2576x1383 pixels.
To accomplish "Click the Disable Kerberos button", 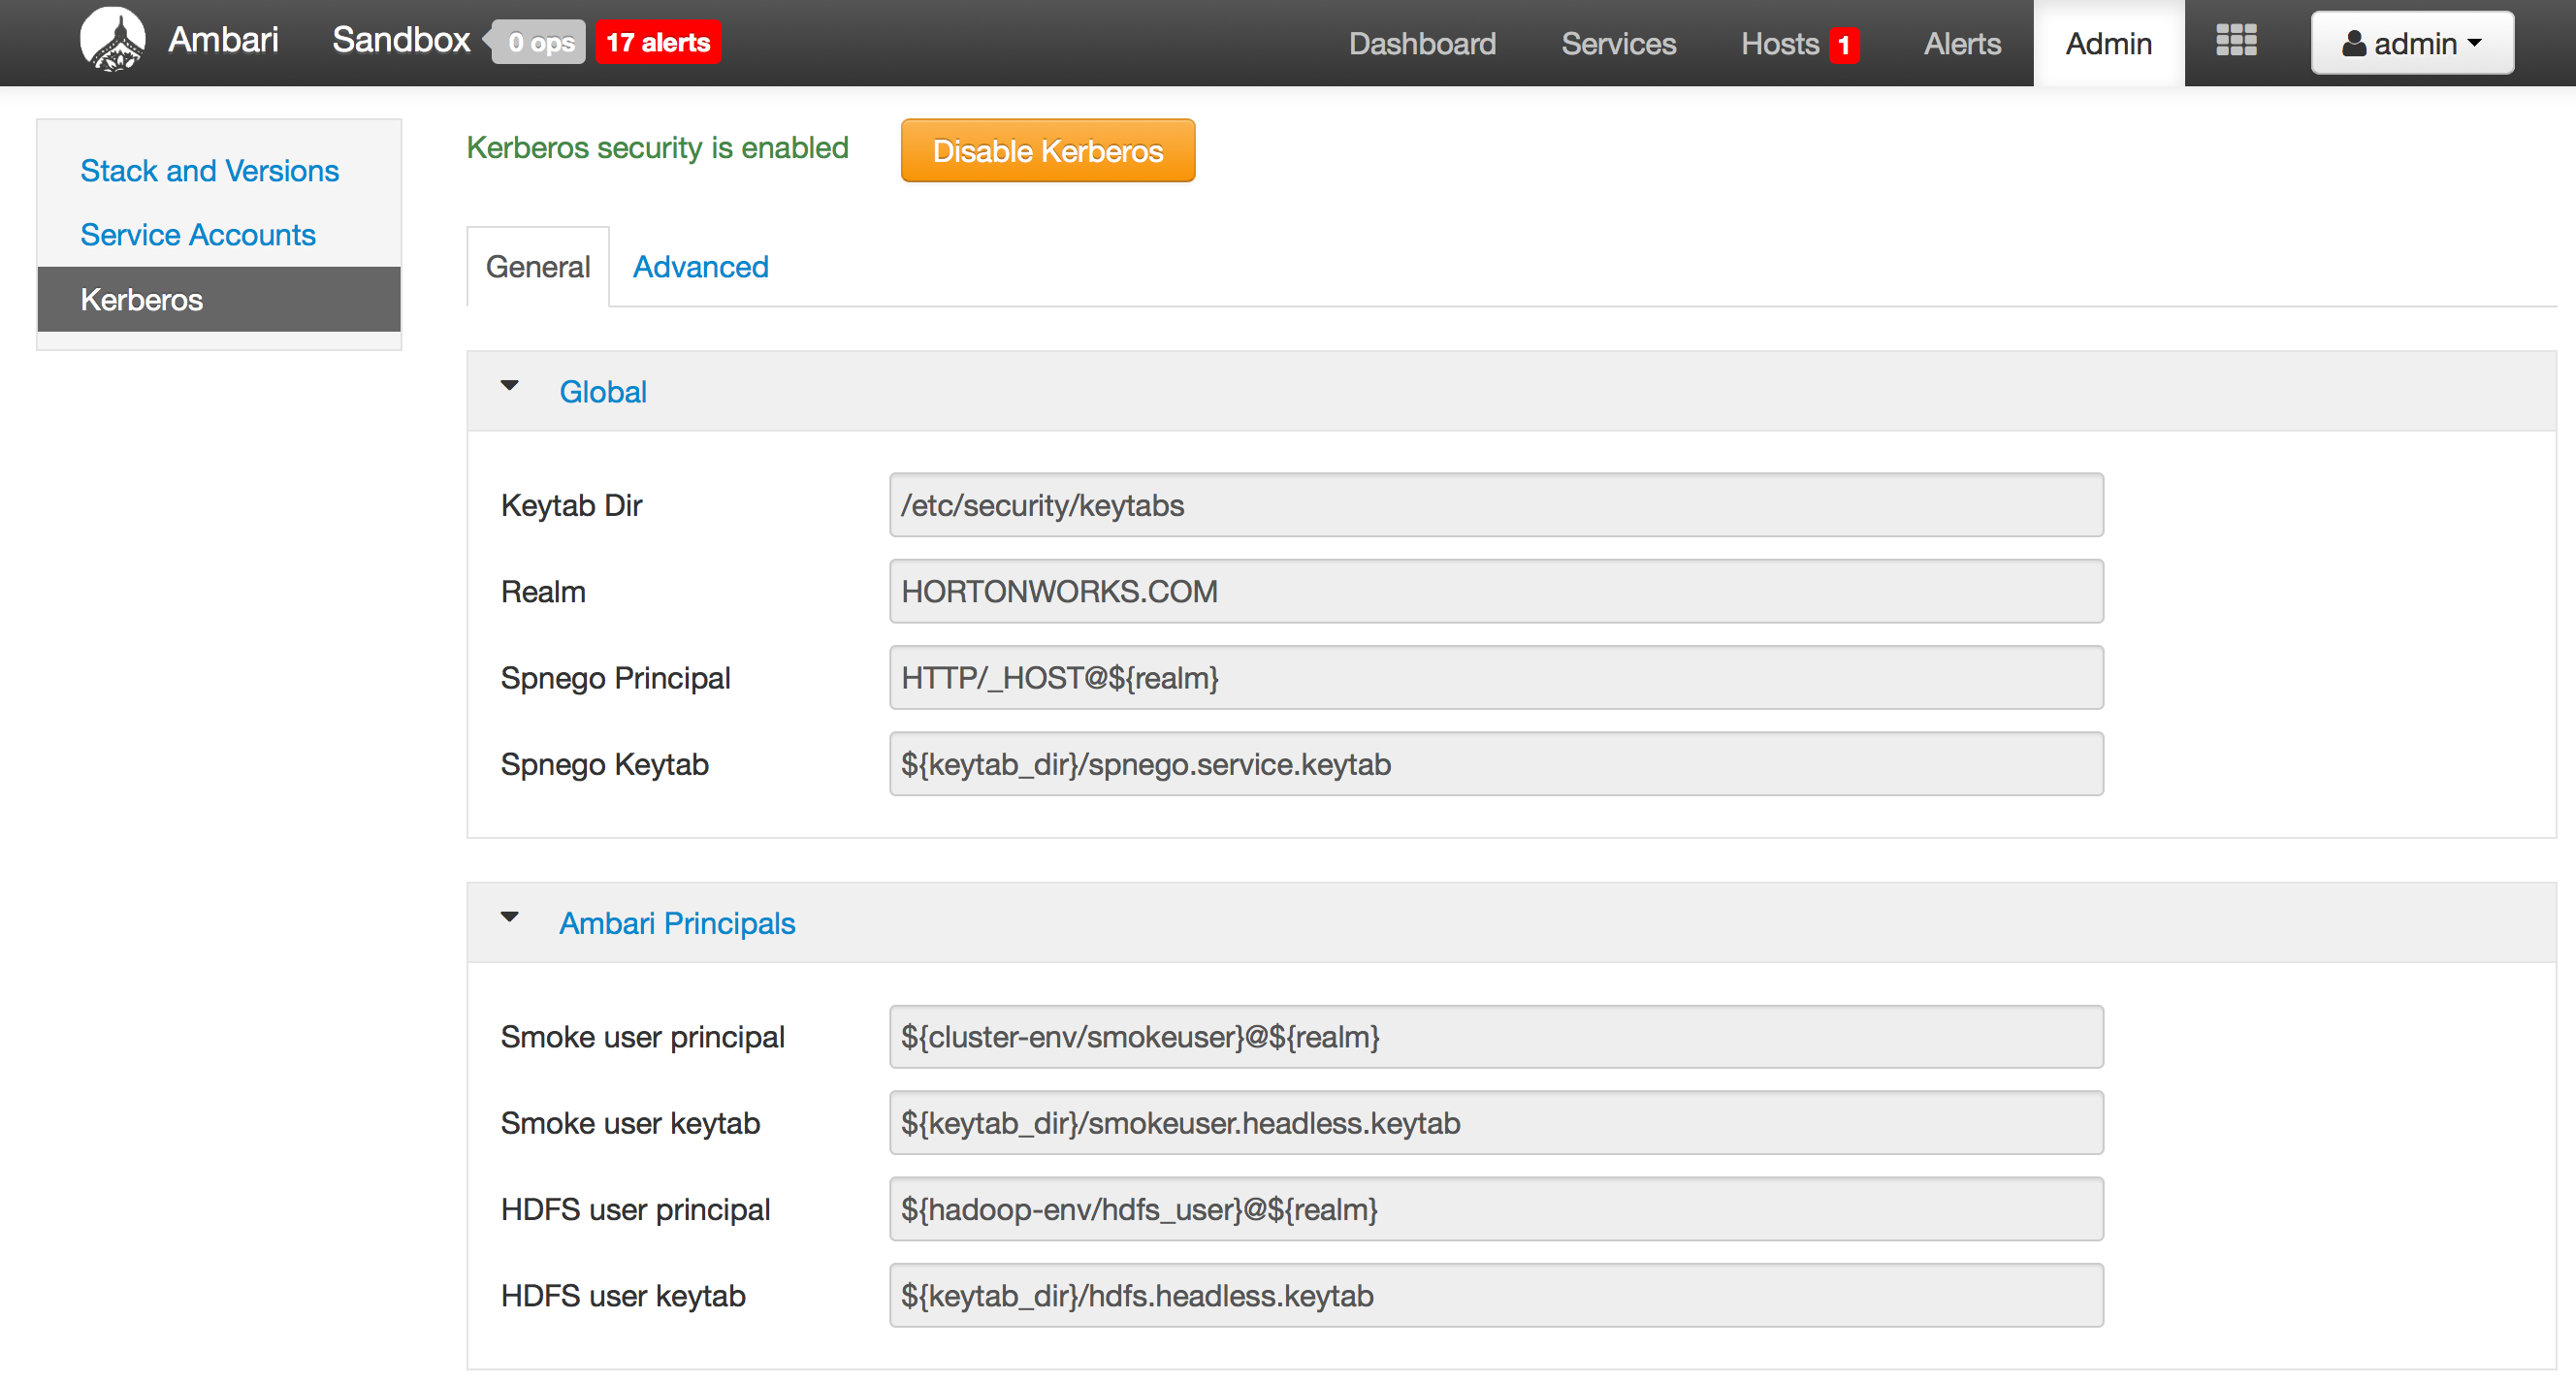I will 1047,151.
